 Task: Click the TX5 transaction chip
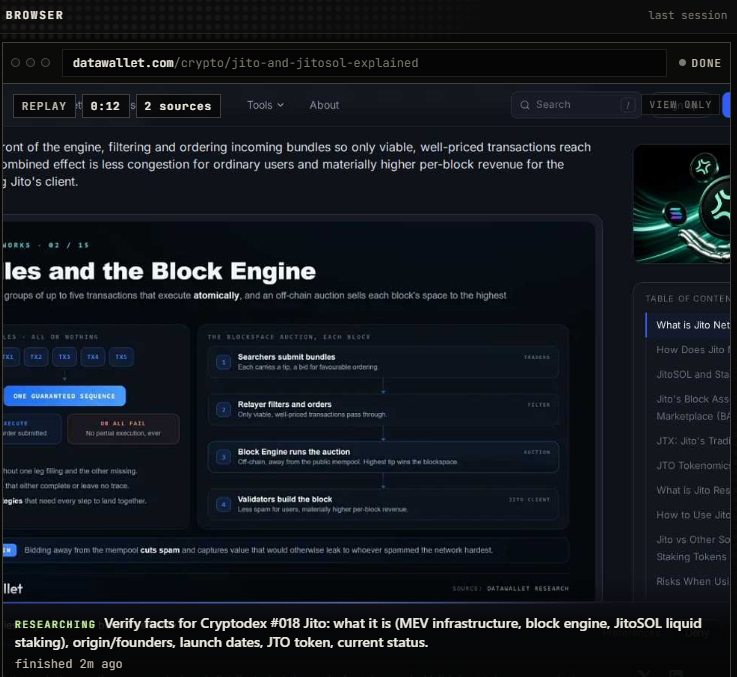pyautogui.click(x=121, y=357)
